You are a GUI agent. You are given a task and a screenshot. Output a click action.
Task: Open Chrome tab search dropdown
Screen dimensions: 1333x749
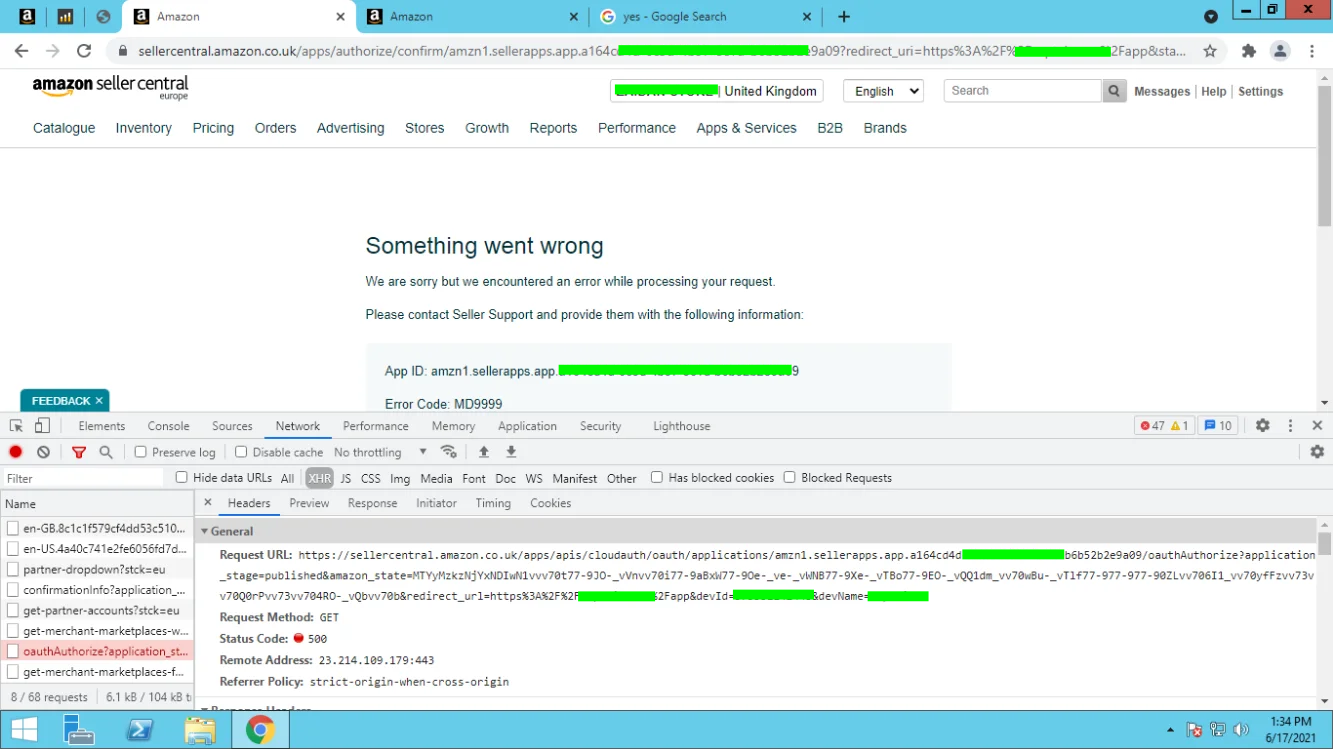pyautogui.click(x=1211, y=17)
